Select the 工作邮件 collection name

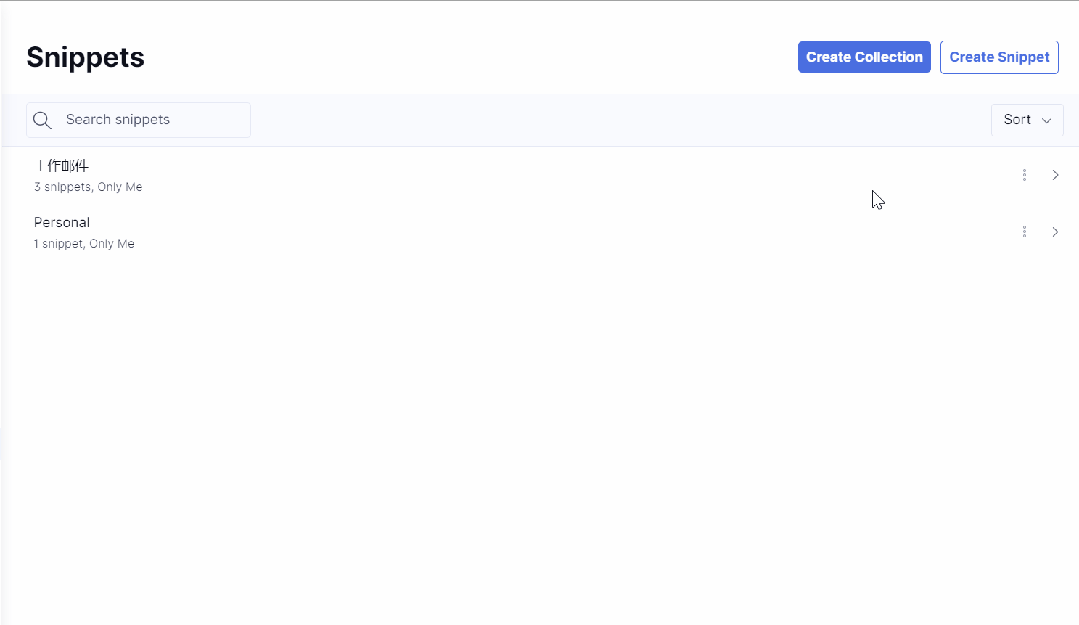62,165
